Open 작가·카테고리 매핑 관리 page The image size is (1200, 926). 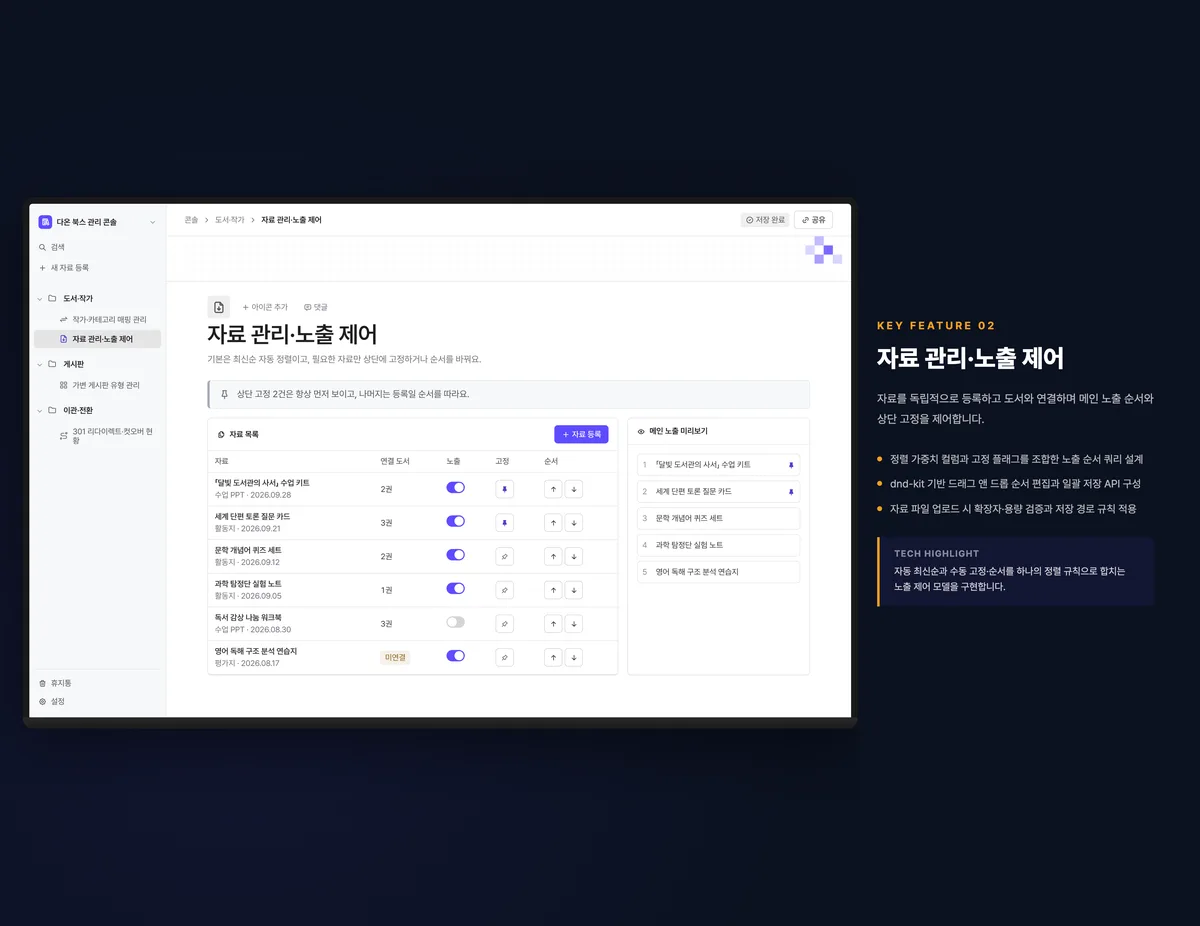tap(97, 319)
